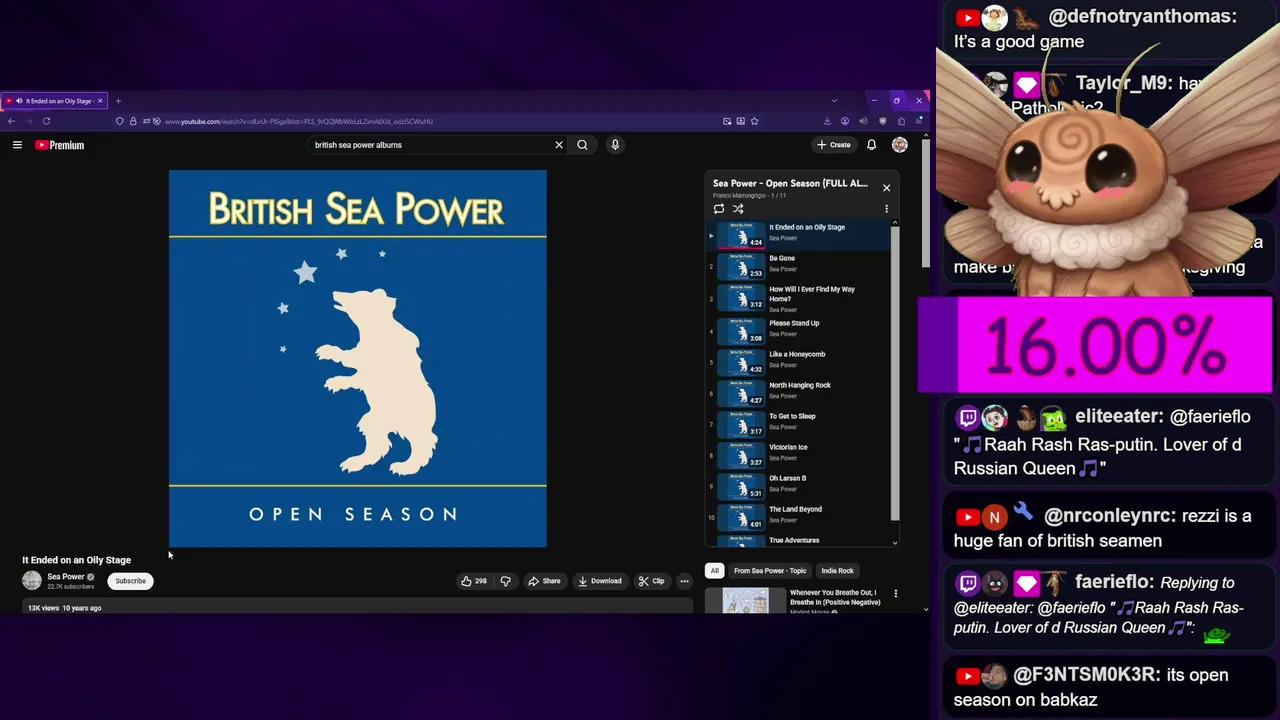This screenshot has height=720, width=1280.
Task: Open the 'Sea Power - Open Season' playlist title
Action: 790,184
